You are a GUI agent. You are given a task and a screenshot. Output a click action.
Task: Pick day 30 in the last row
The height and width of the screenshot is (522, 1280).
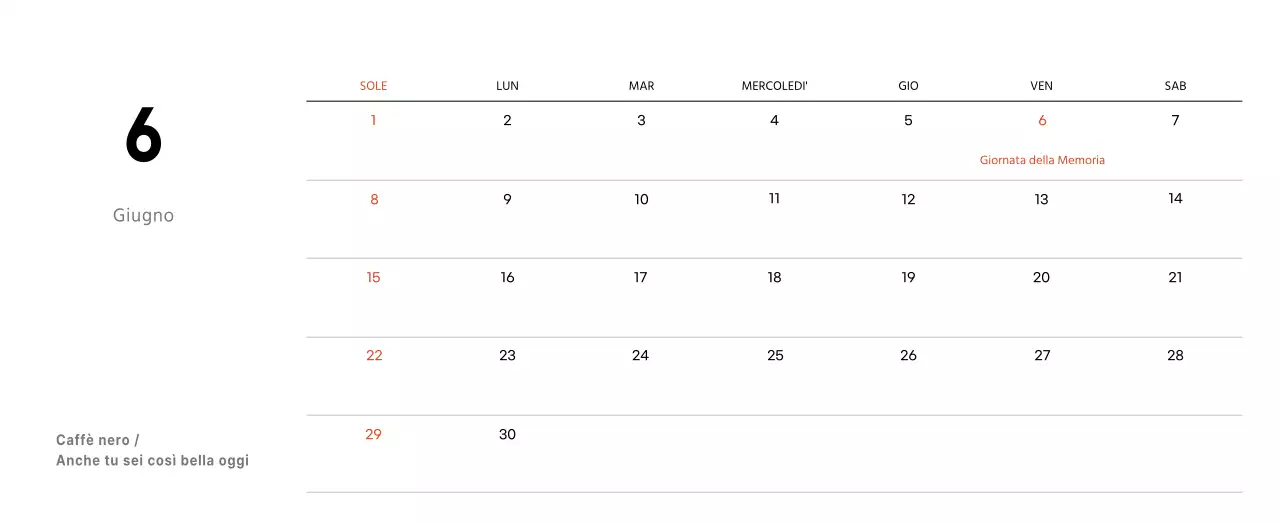[507, 434]
